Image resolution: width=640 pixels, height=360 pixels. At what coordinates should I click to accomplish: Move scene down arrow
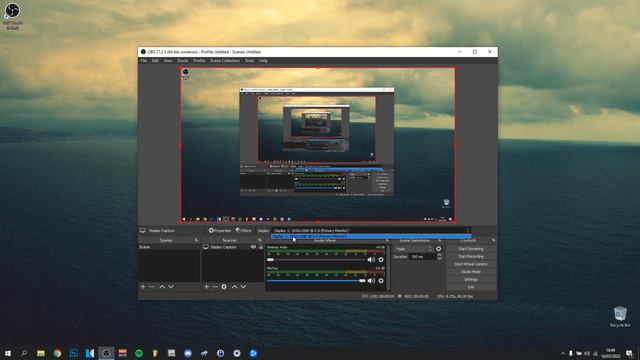(171, 287)
